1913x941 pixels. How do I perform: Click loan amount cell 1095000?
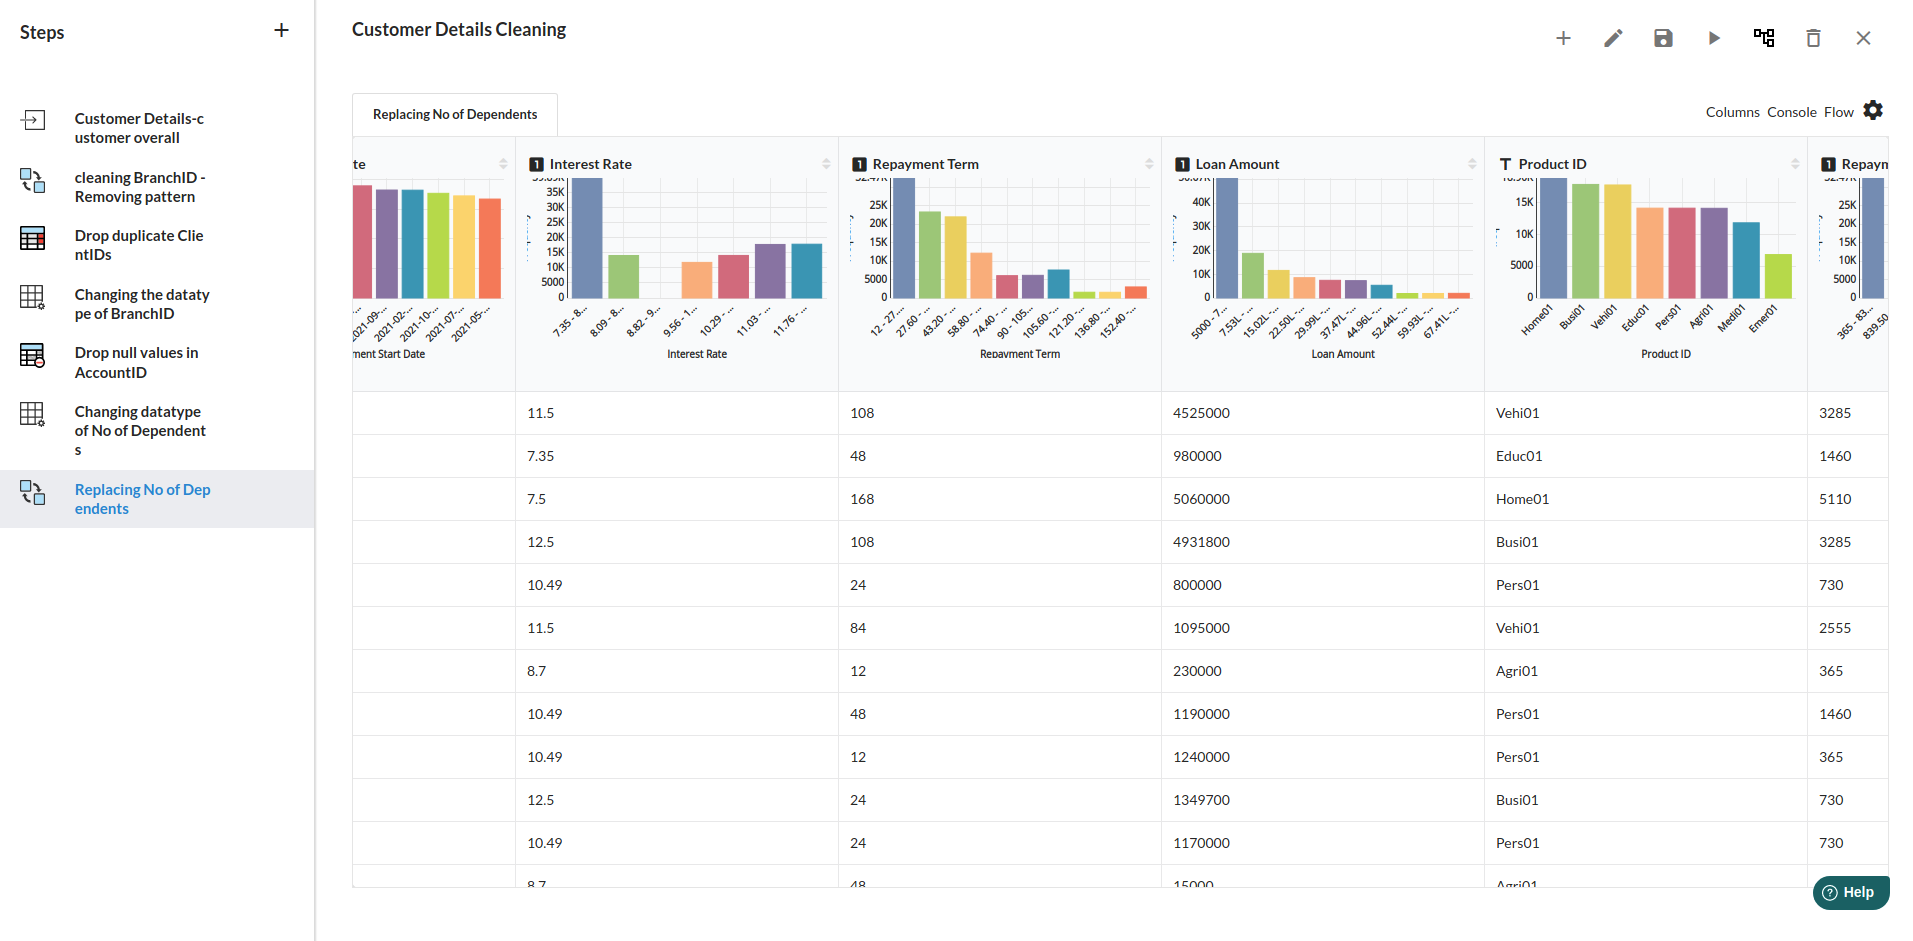tap(1201, 628)
